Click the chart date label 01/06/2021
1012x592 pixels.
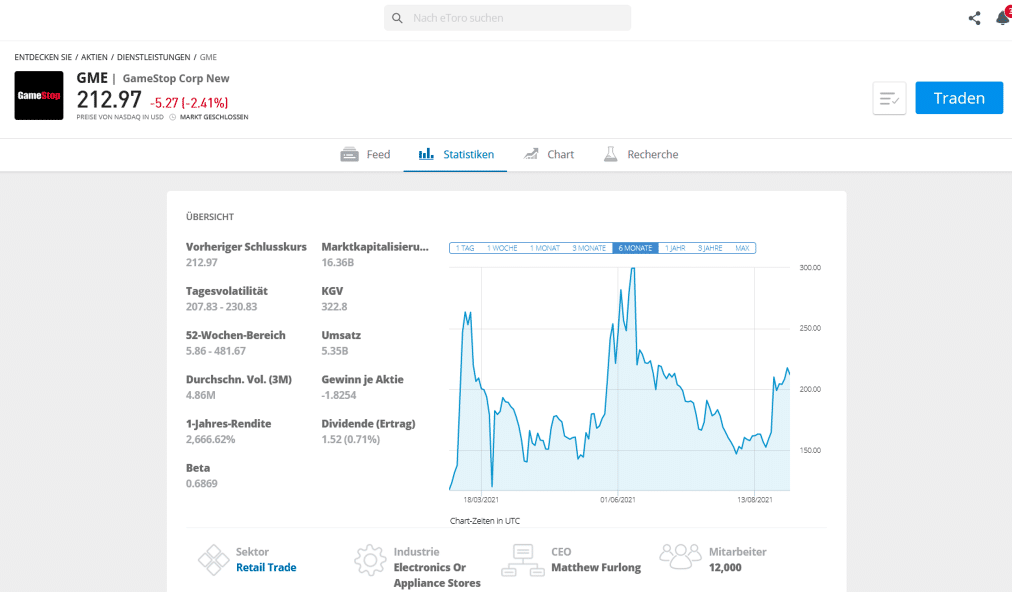(x=618, y=500)
